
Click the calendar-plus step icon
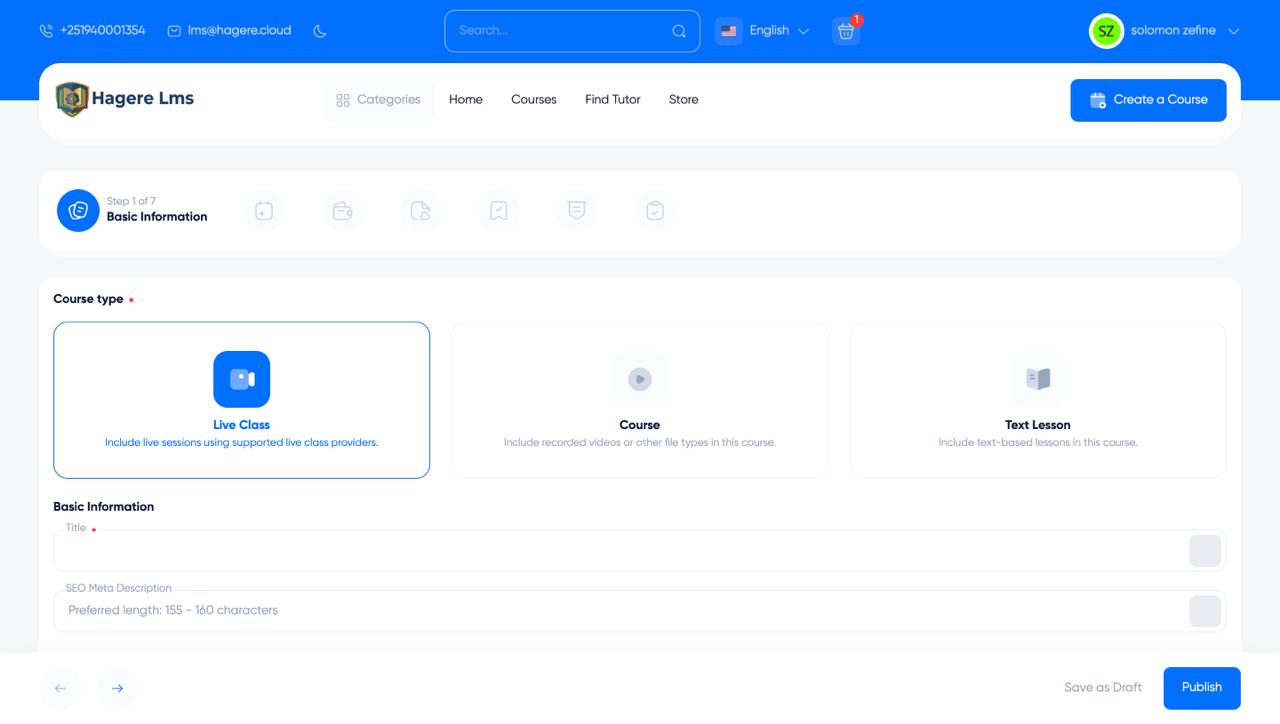(x=264, y=211)
